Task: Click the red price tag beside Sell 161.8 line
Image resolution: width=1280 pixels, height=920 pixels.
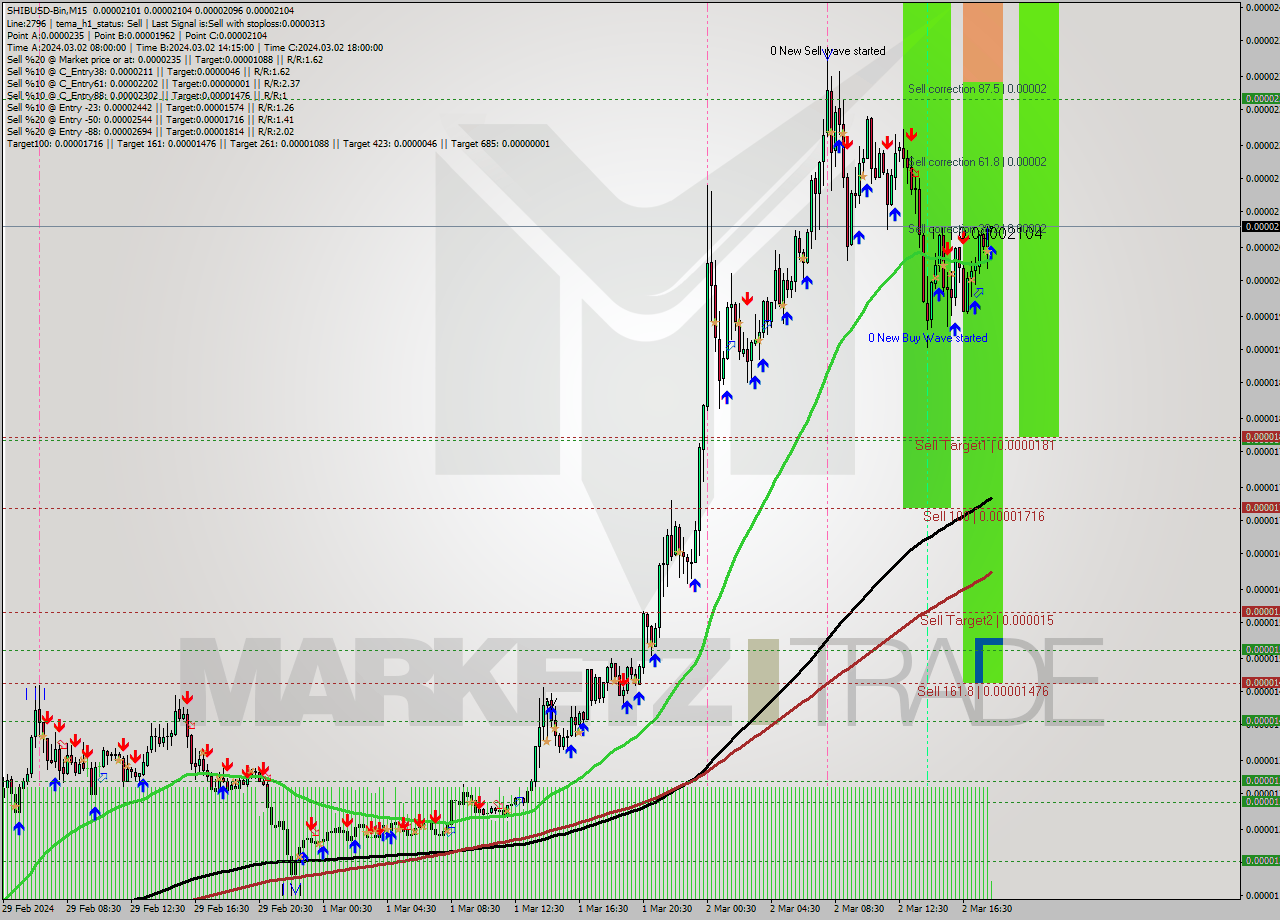Action: click(x=1260, y=683)
